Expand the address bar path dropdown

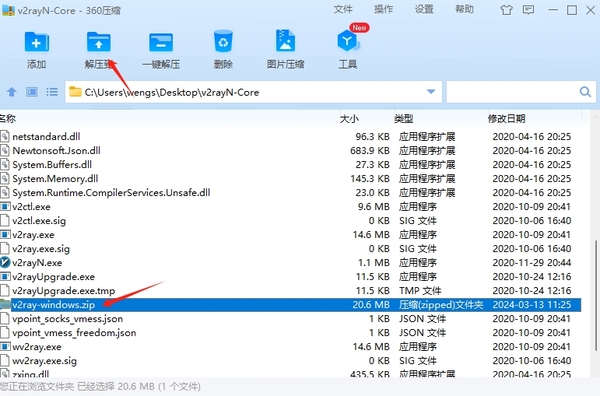(x=431, y=92)
